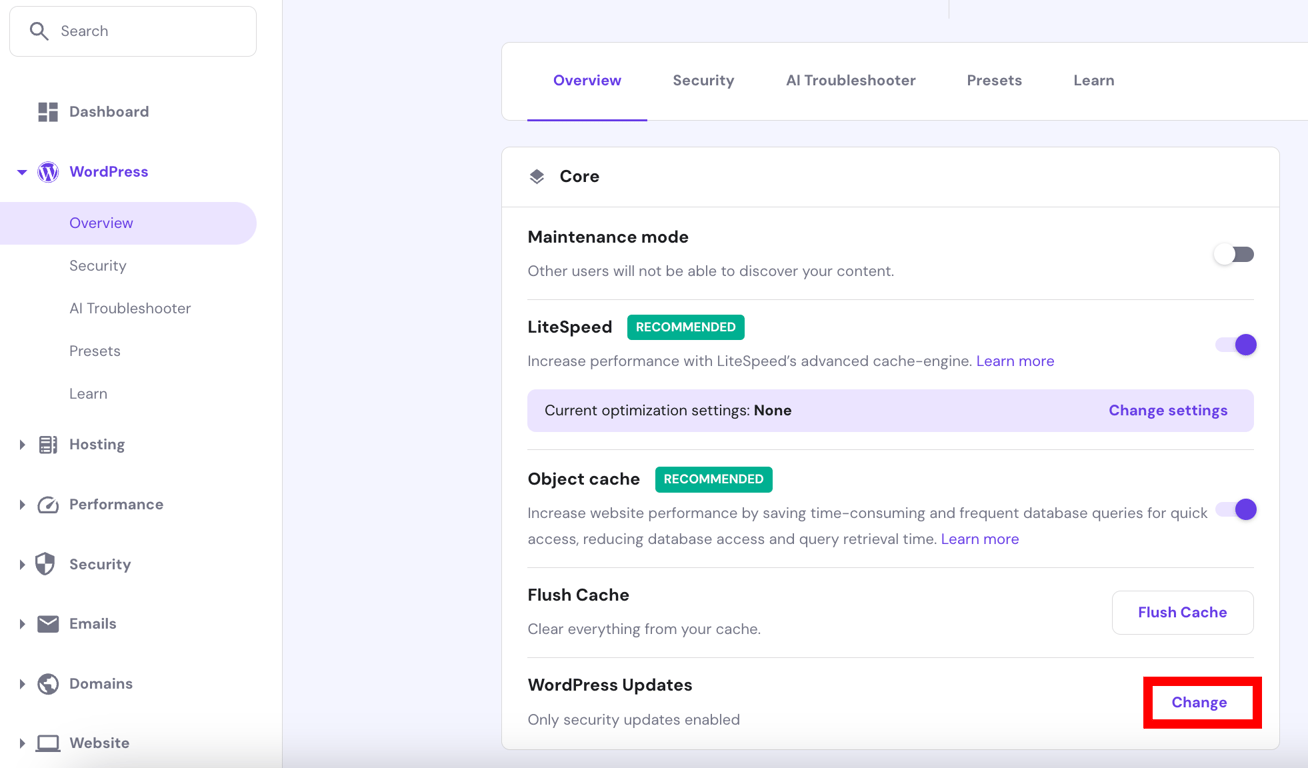Click inside the Search input field
The image size is (1308, 768).
click(132, 31)
